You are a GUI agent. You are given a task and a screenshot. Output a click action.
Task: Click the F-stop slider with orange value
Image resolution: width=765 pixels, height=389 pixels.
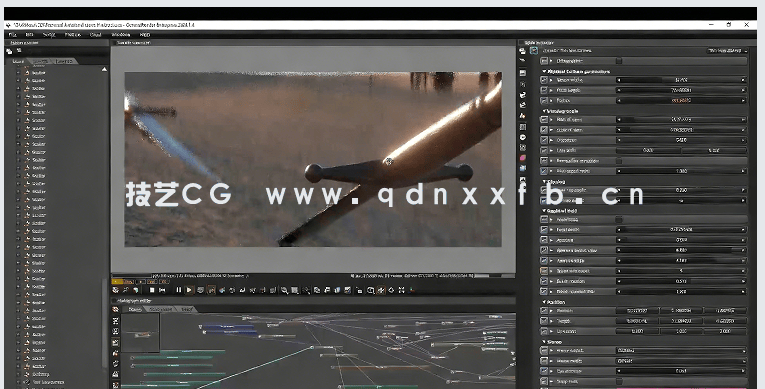[682, 101]
